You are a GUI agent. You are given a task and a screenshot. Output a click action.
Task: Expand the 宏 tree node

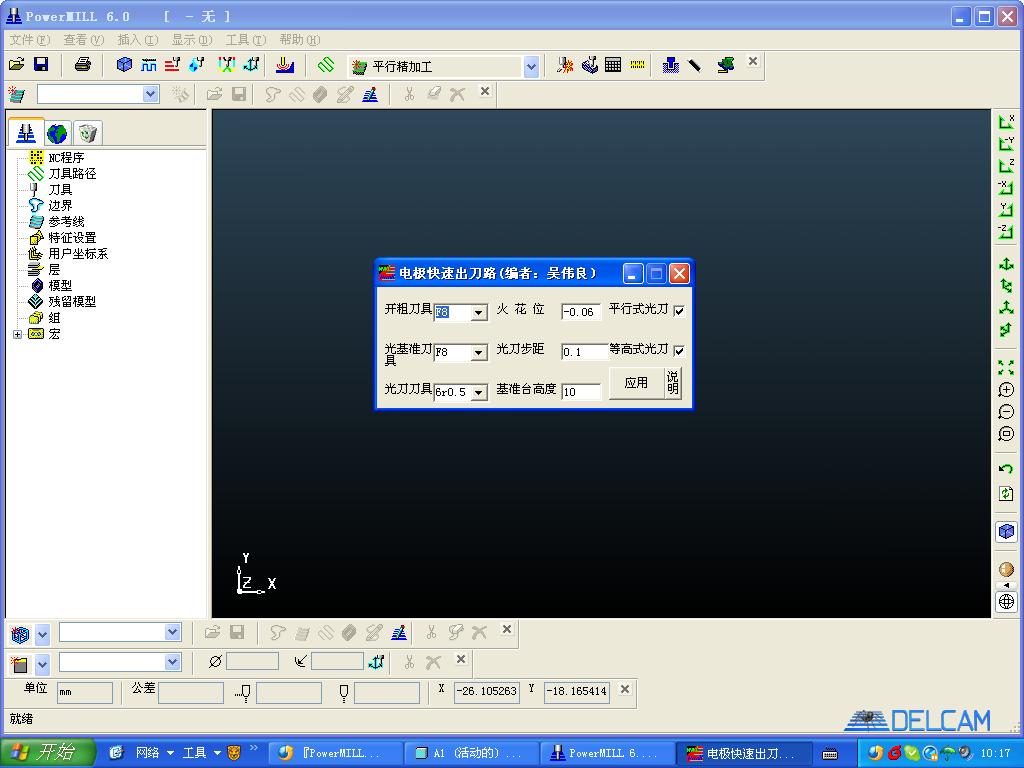tap(18, 334)
